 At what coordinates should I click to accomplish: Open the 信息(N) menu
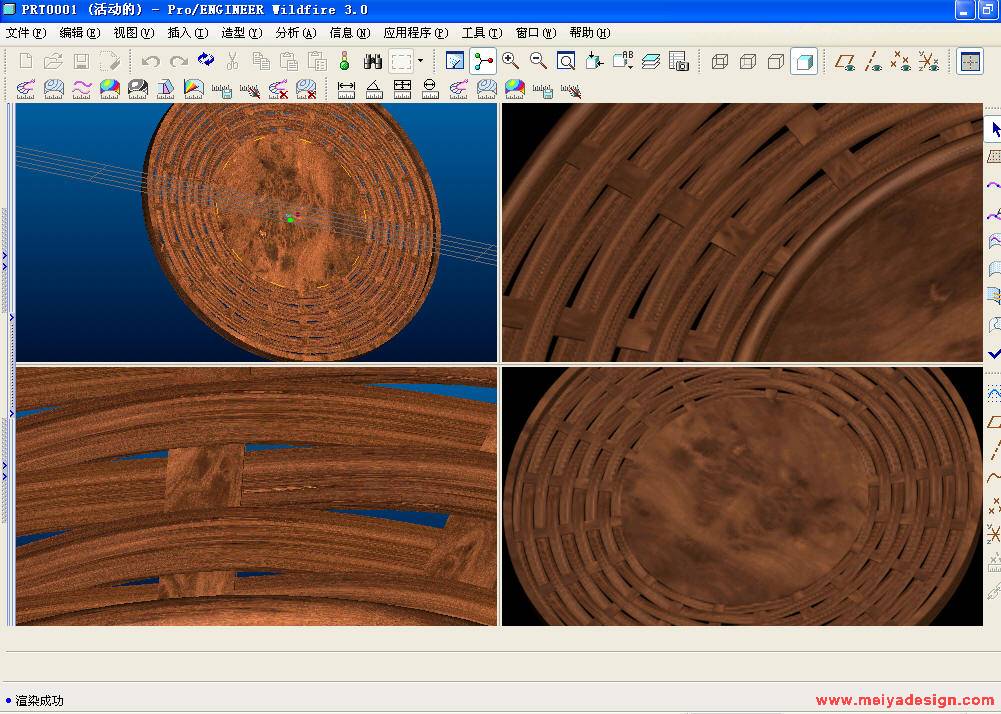[x=349, y=33]
